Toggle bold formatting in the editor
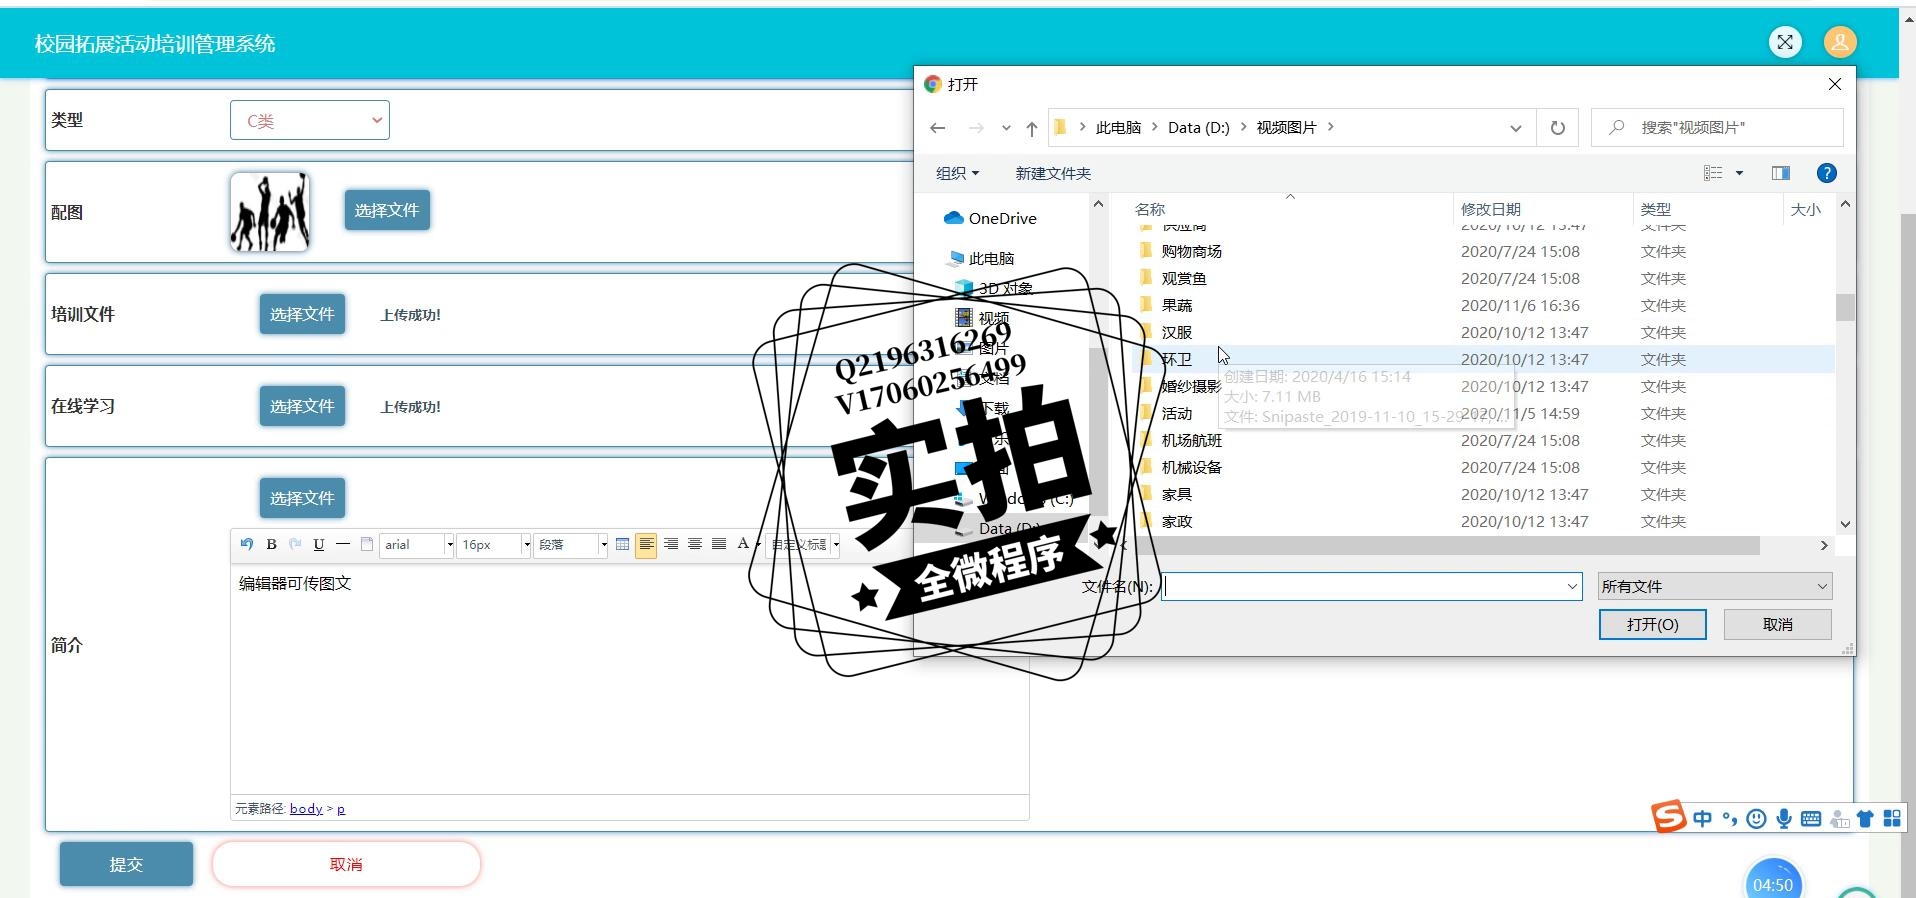This screenshot has height=898, width=1916. [x=271, y=544]
